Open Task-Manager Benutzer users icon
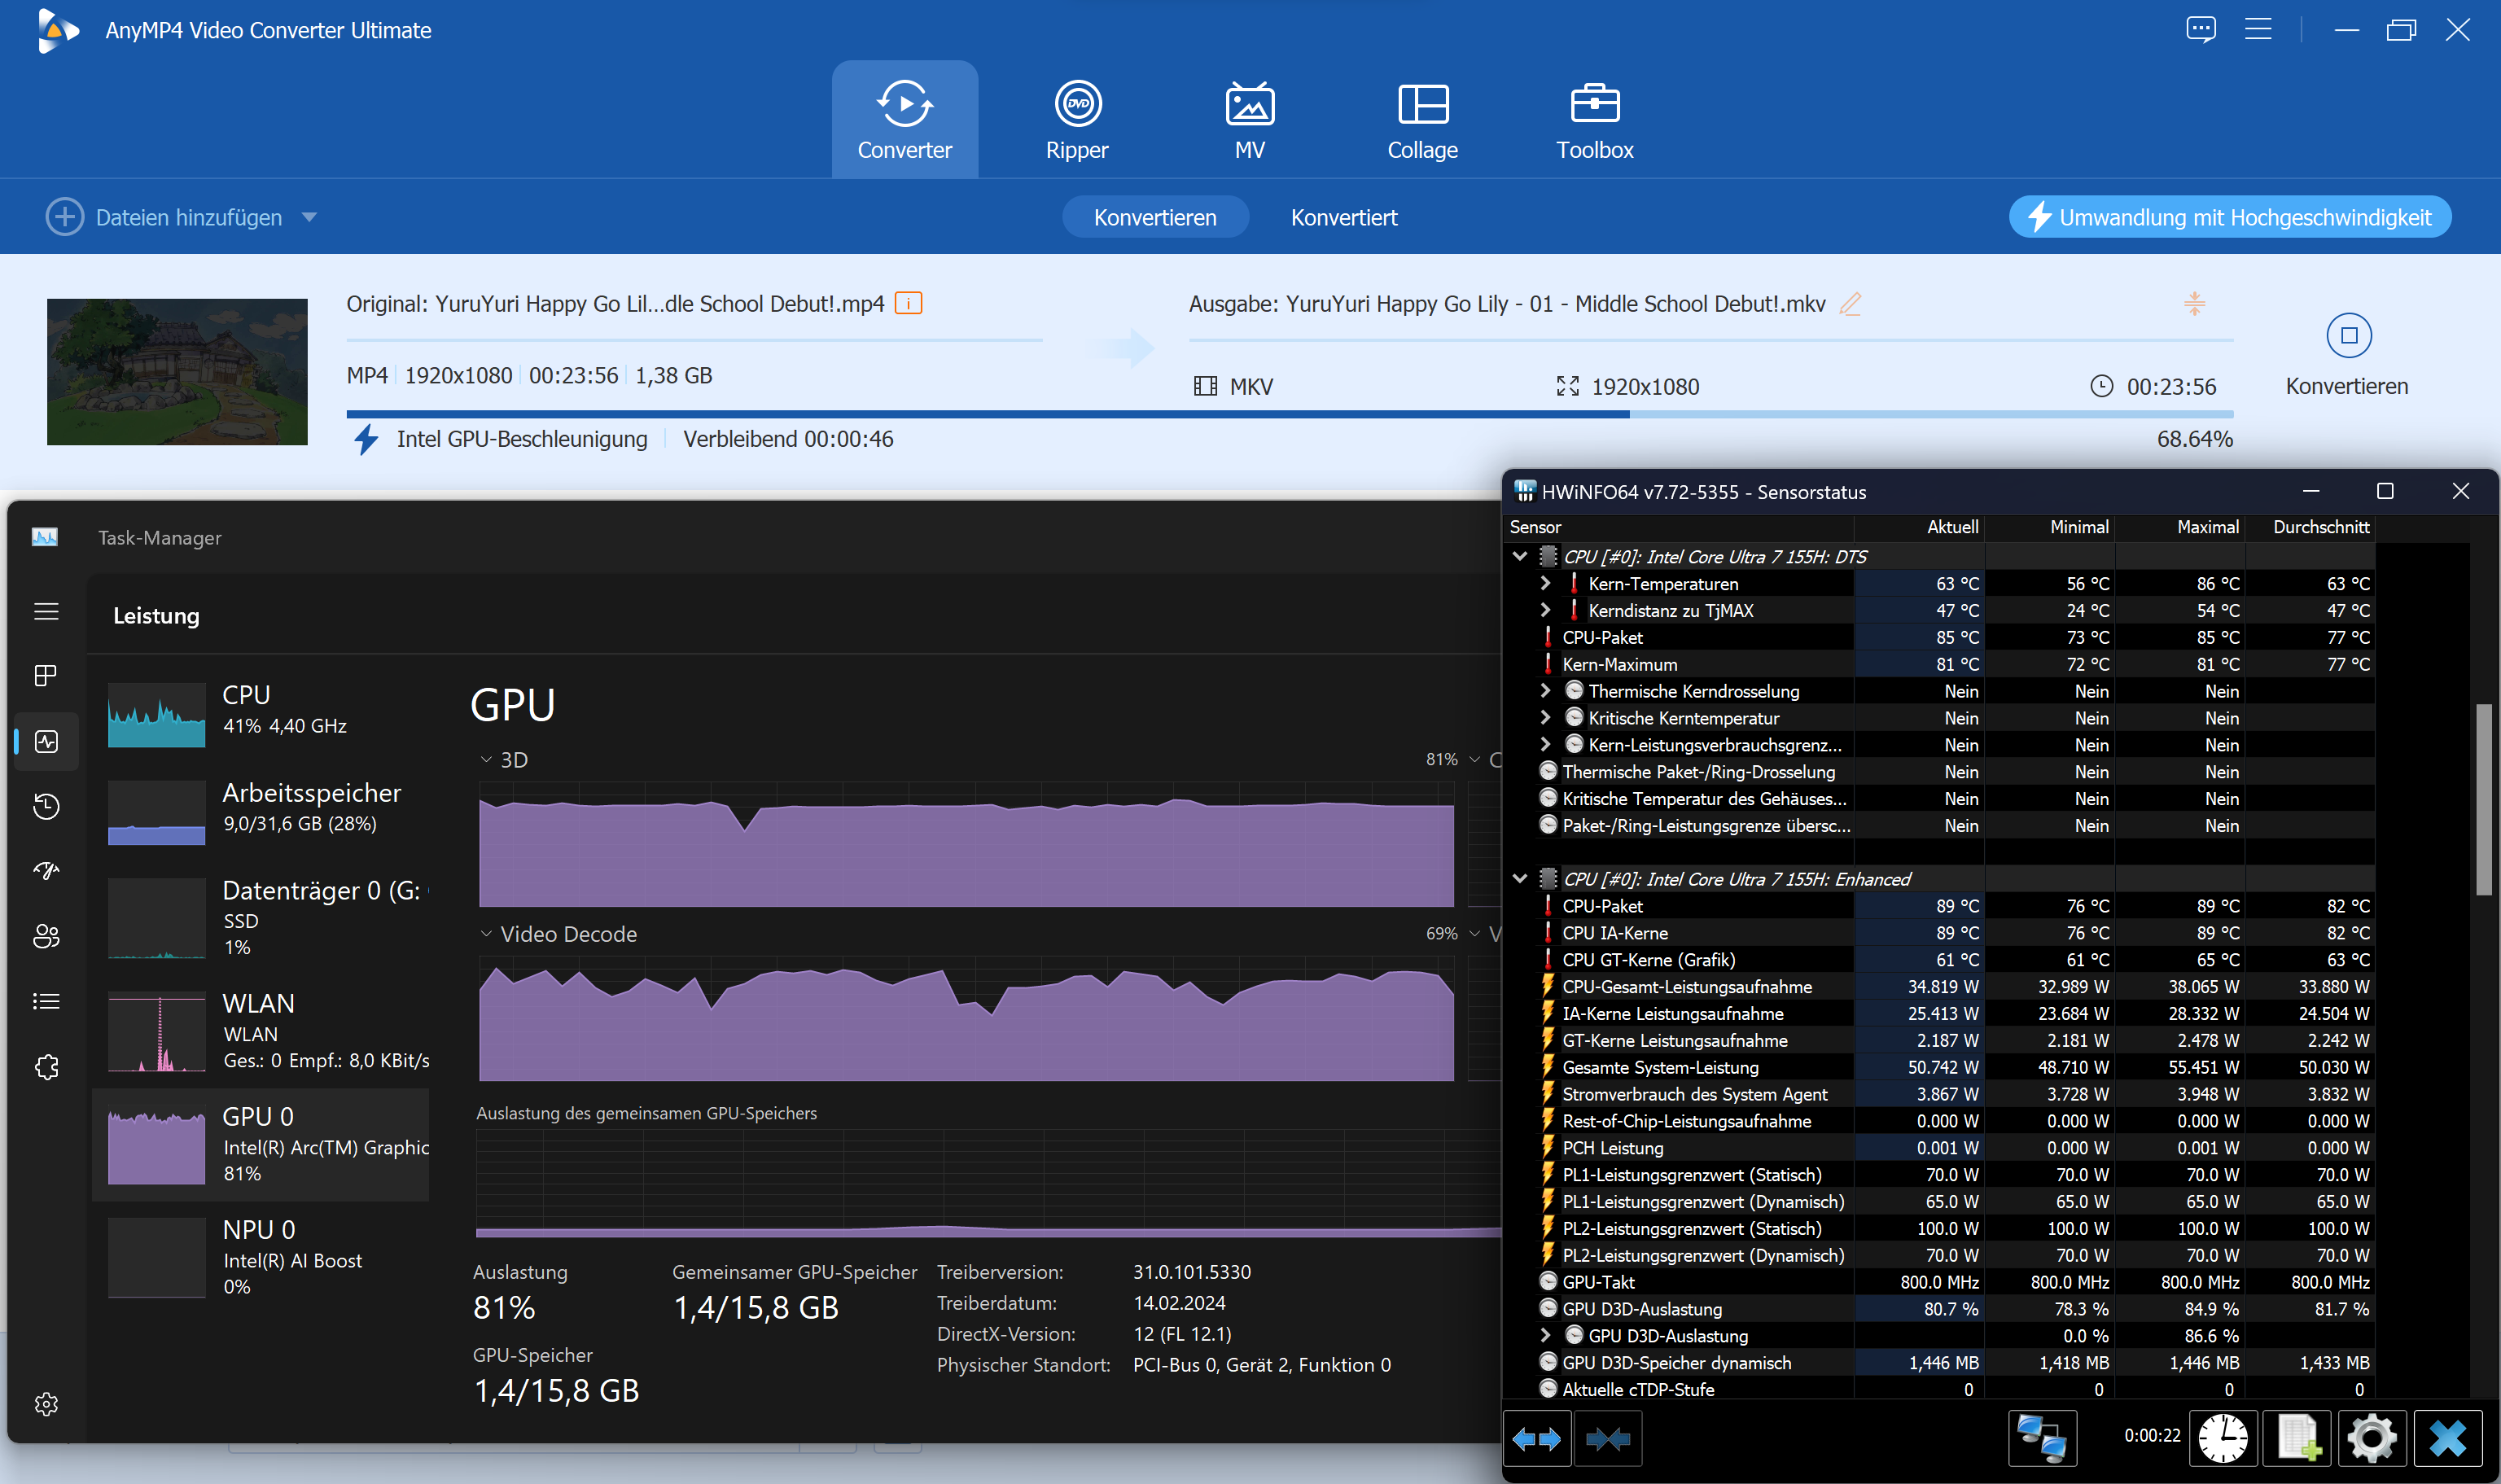Image resolution: width=2501 pixels, height=1484 pixels. coord(46,936)
